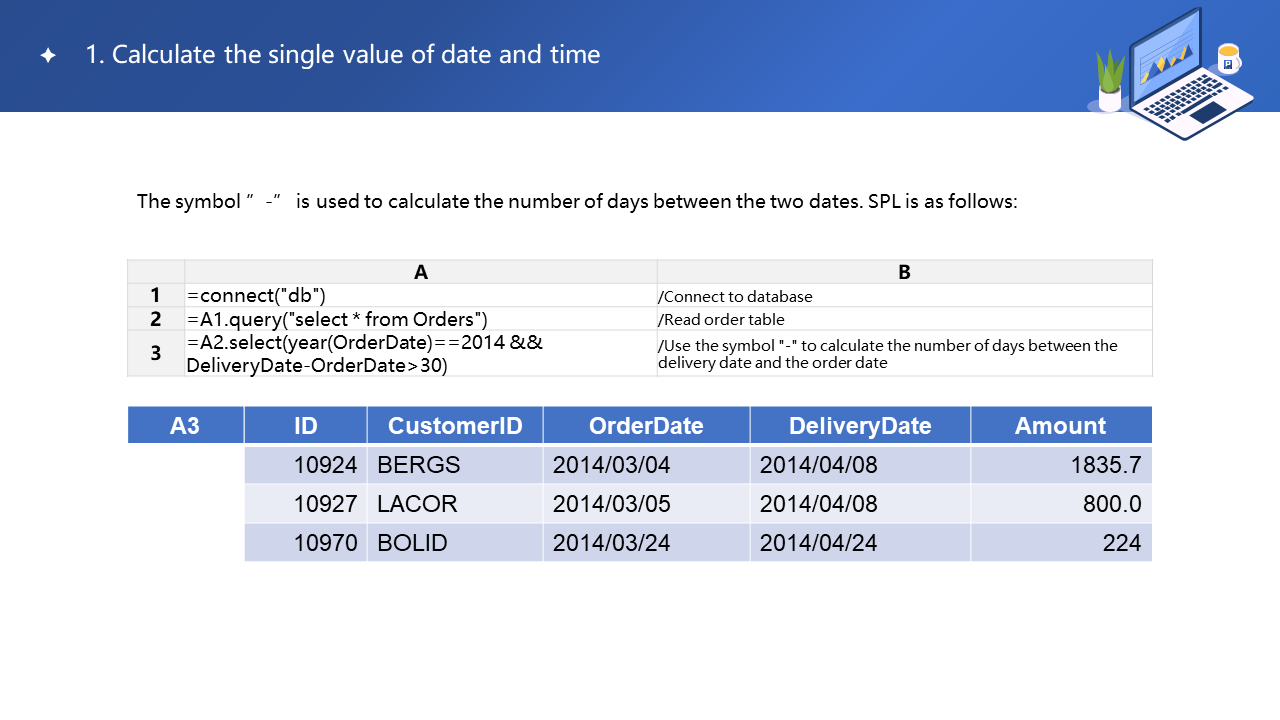The height and width of the screenshot is (720, 1280).
Task: Click the coffee mug beside the laptop
Action: [1228, 59]
